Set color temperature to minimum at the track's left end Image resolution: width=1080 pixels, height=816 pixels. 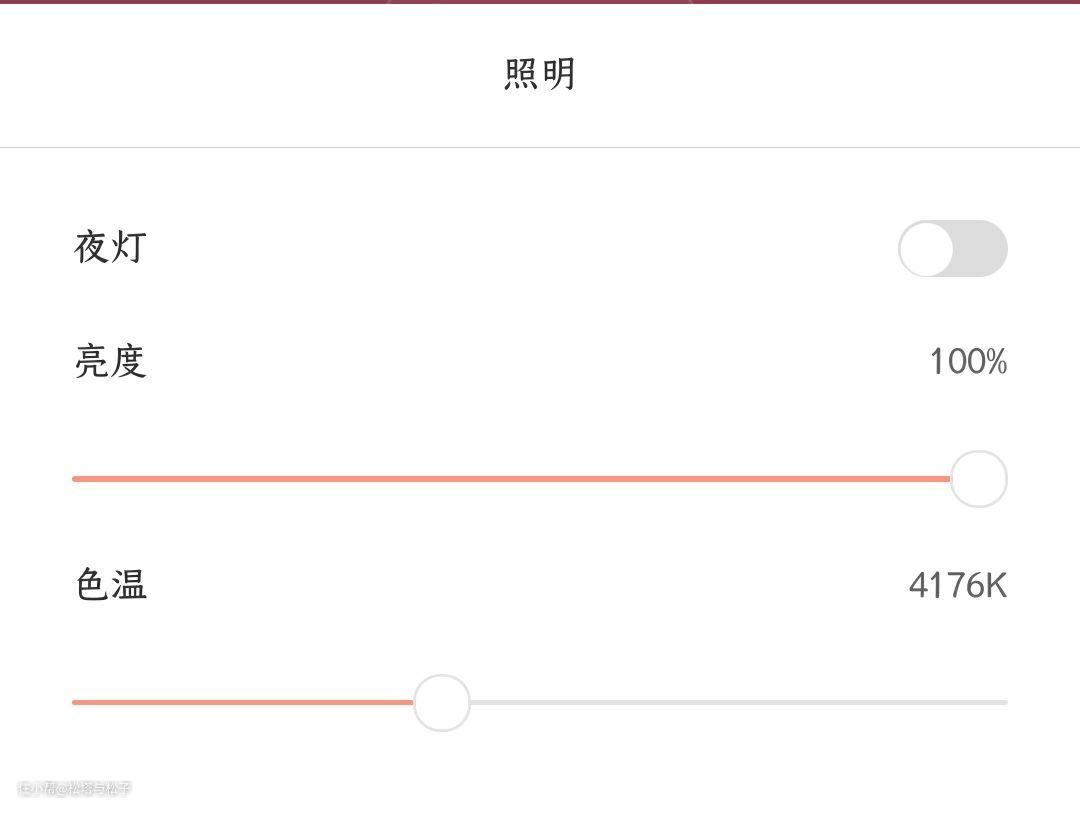76,703
